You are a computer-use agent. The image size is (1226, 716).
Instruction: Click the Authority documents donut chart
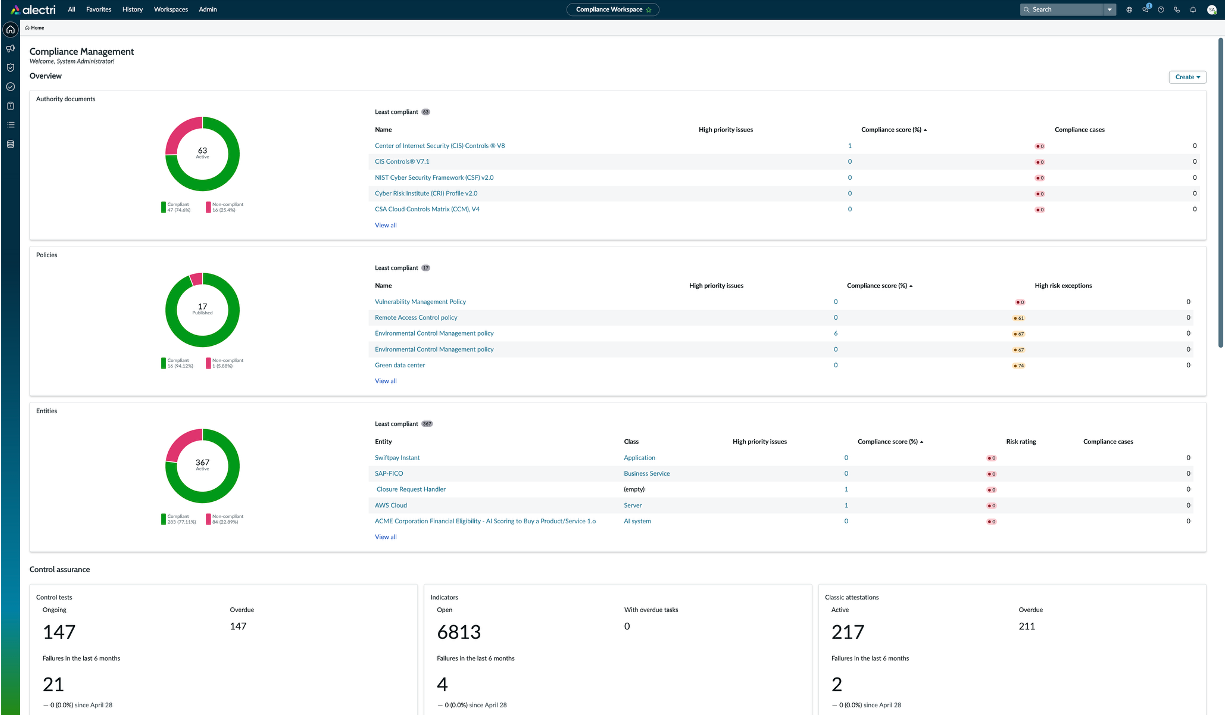click(202, 153)
